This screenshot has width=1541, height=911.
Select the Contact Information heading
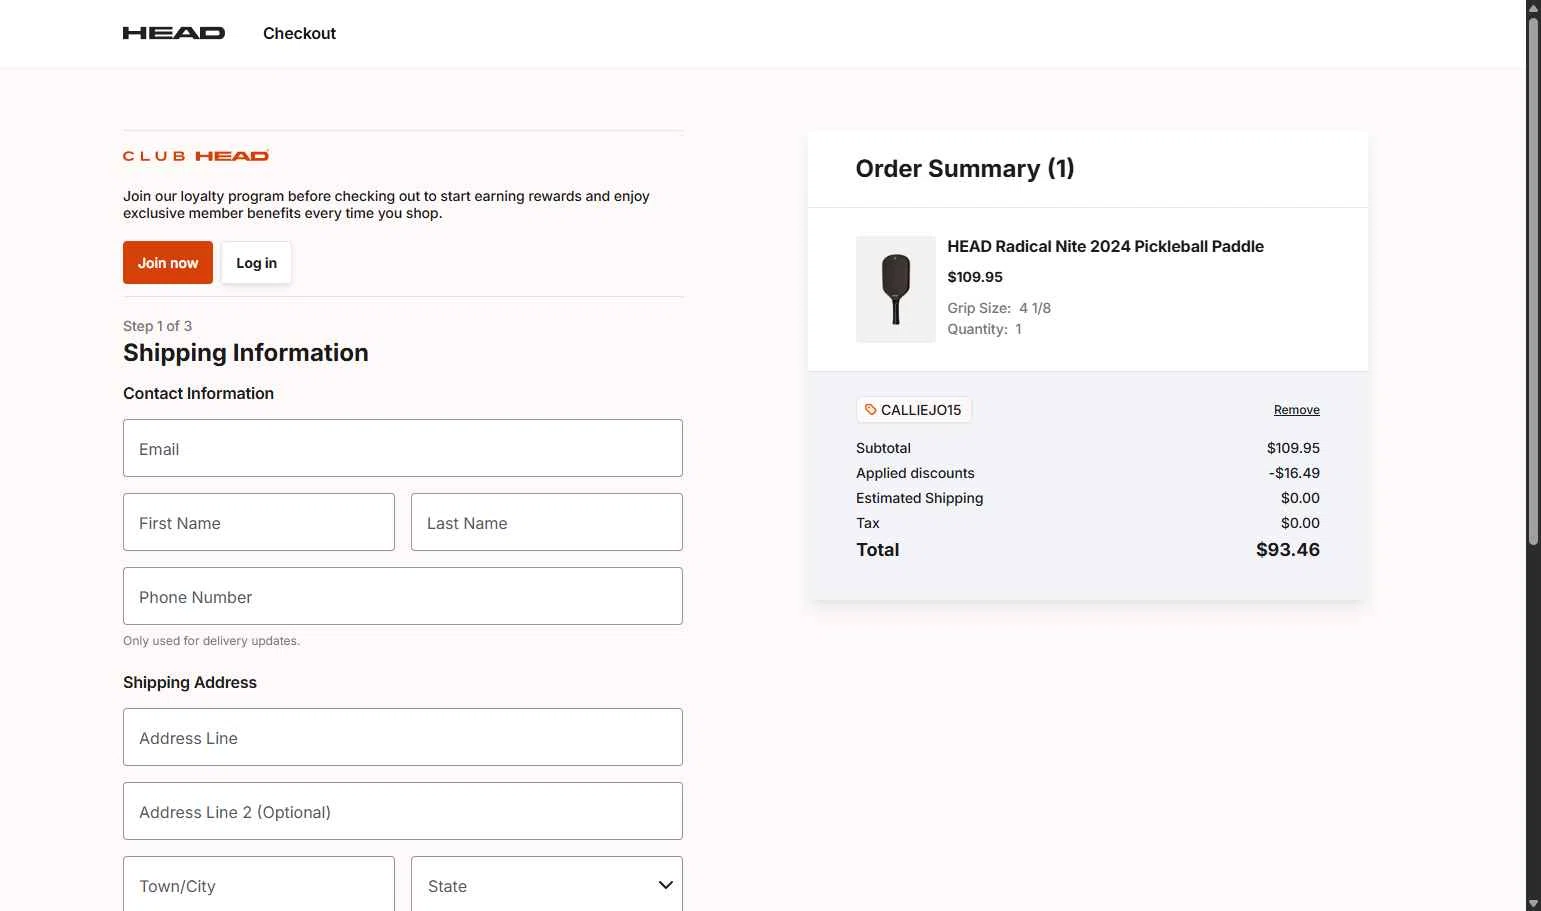pos(198,393)
